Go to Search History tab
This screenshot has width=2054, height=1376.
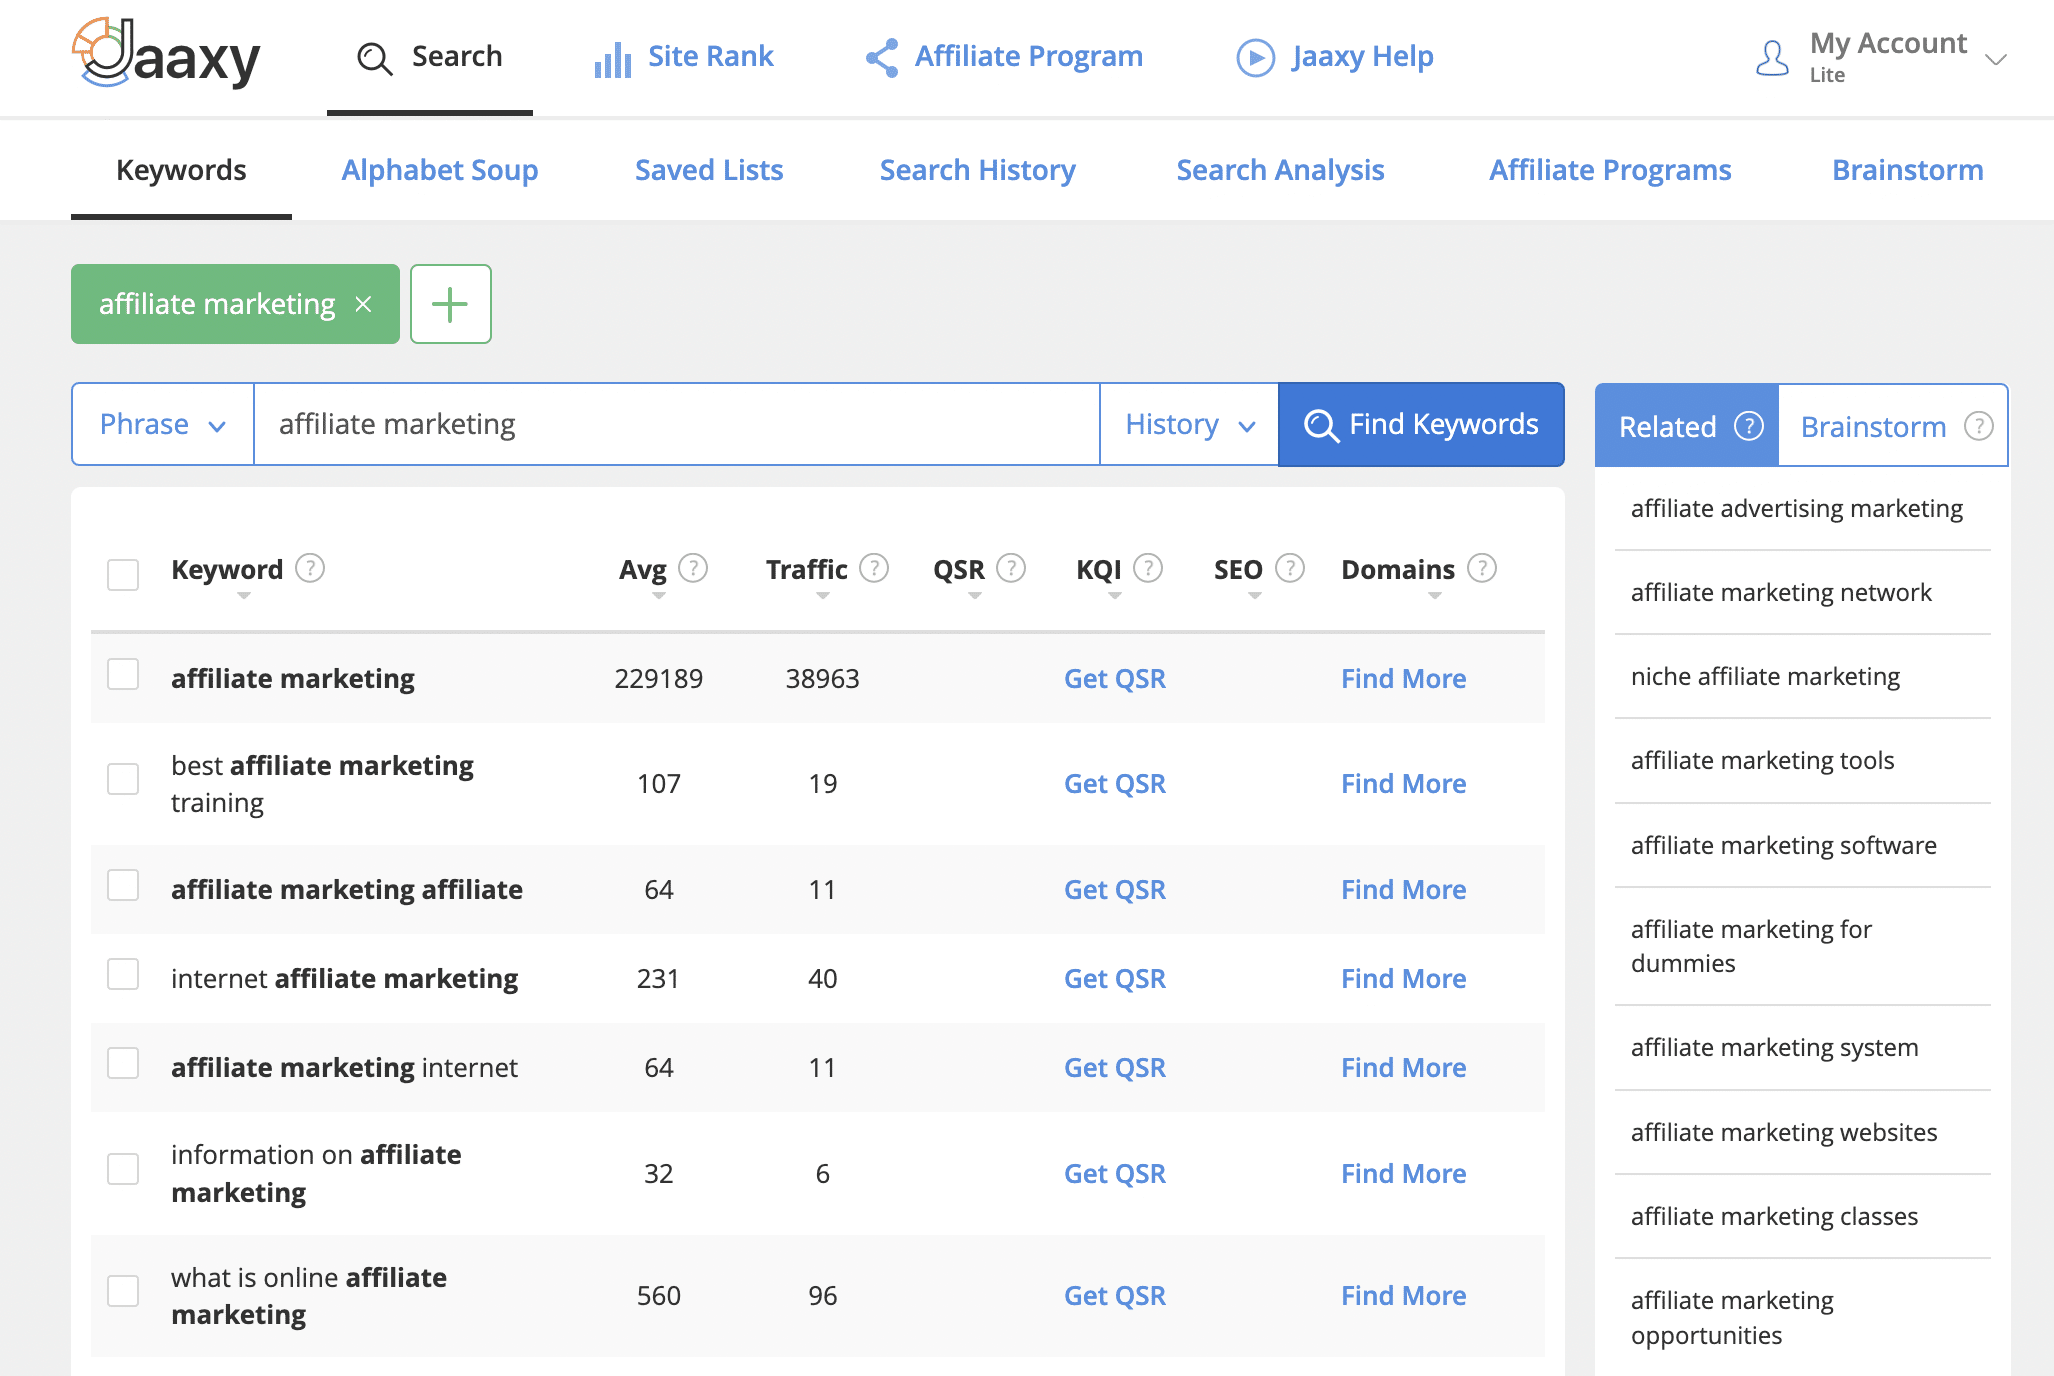pos(978,170)
